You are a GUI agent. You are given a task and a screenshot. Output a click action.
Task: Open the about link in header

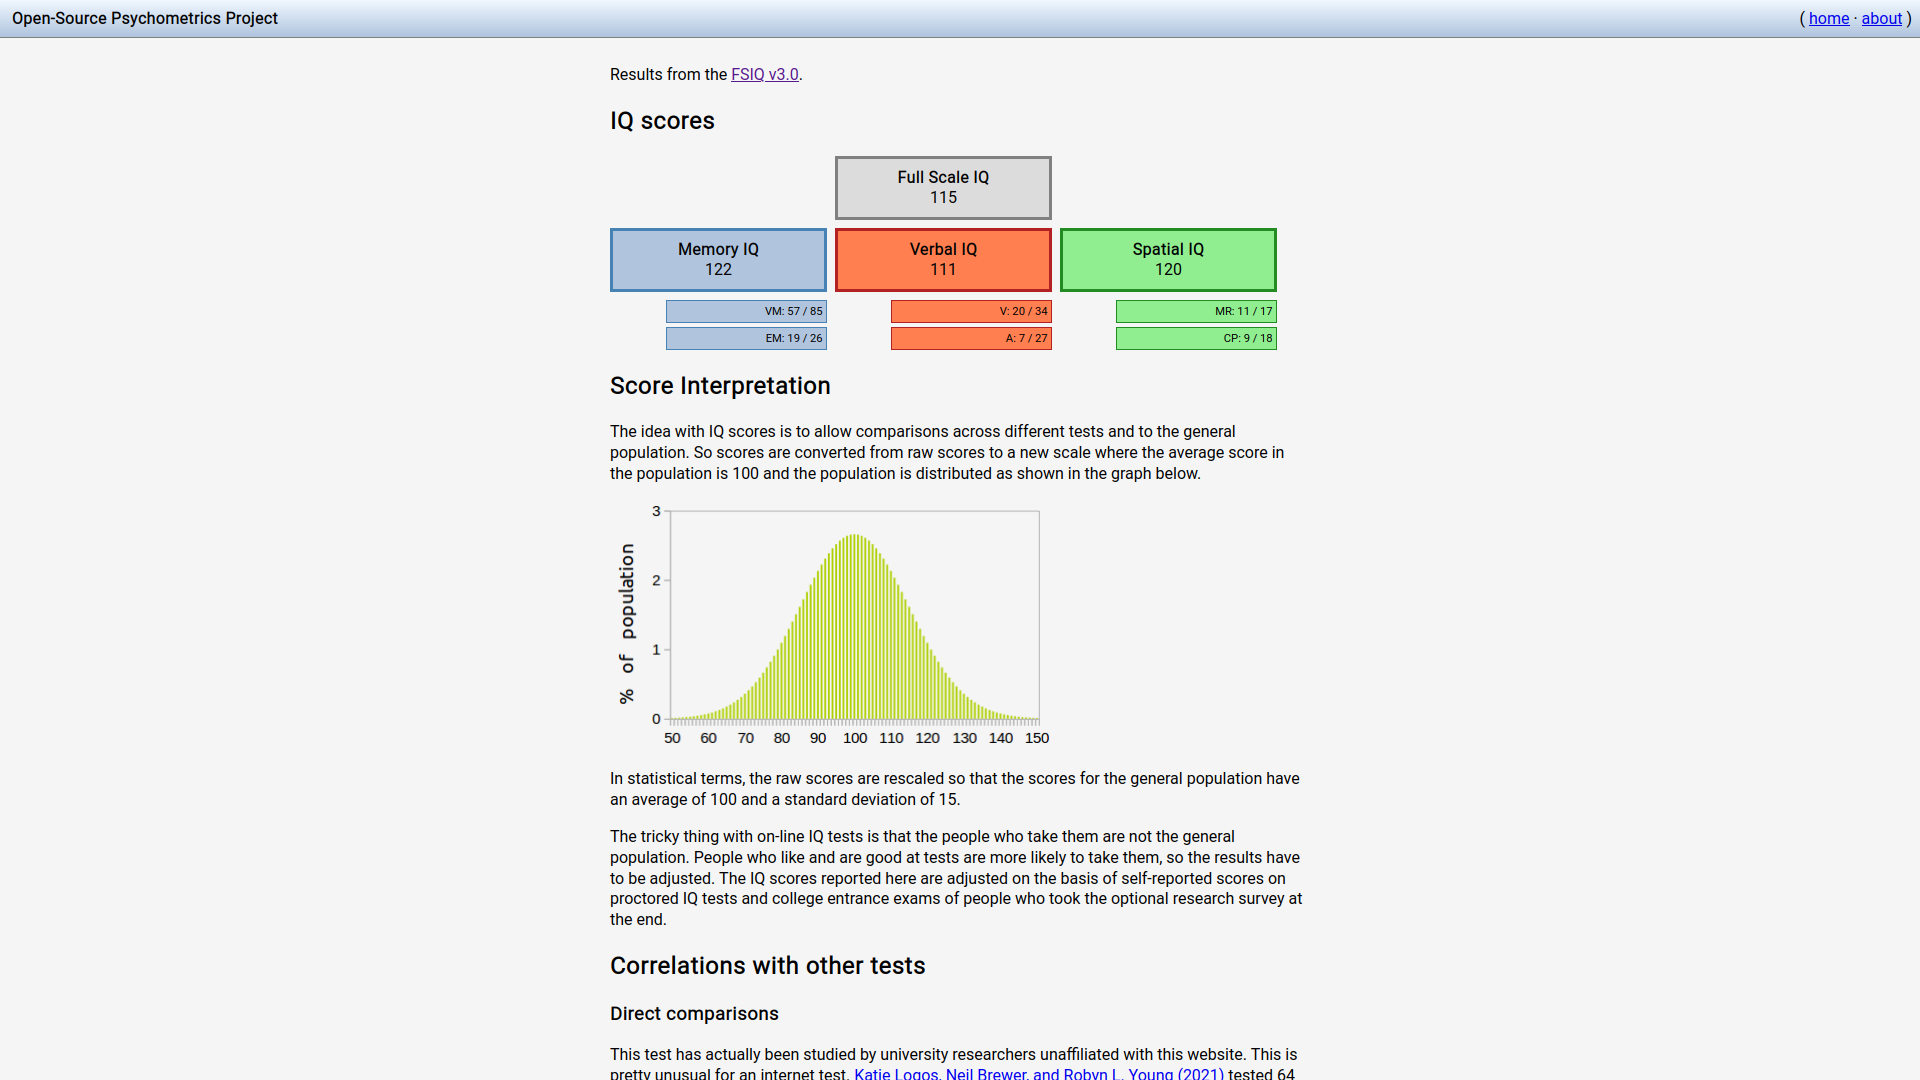[x=1881, y=18]
